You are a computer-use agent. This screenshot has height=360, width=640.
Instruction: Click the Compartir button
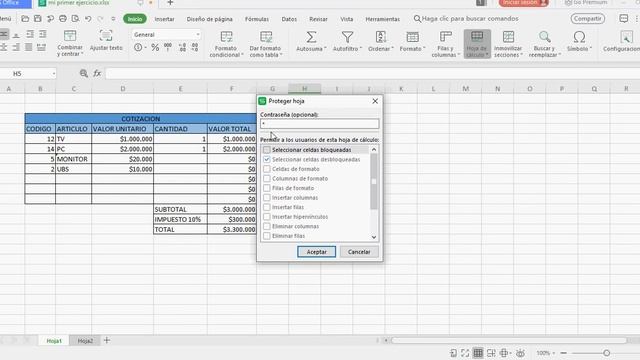pyautogui.click(x=588, y=19)
